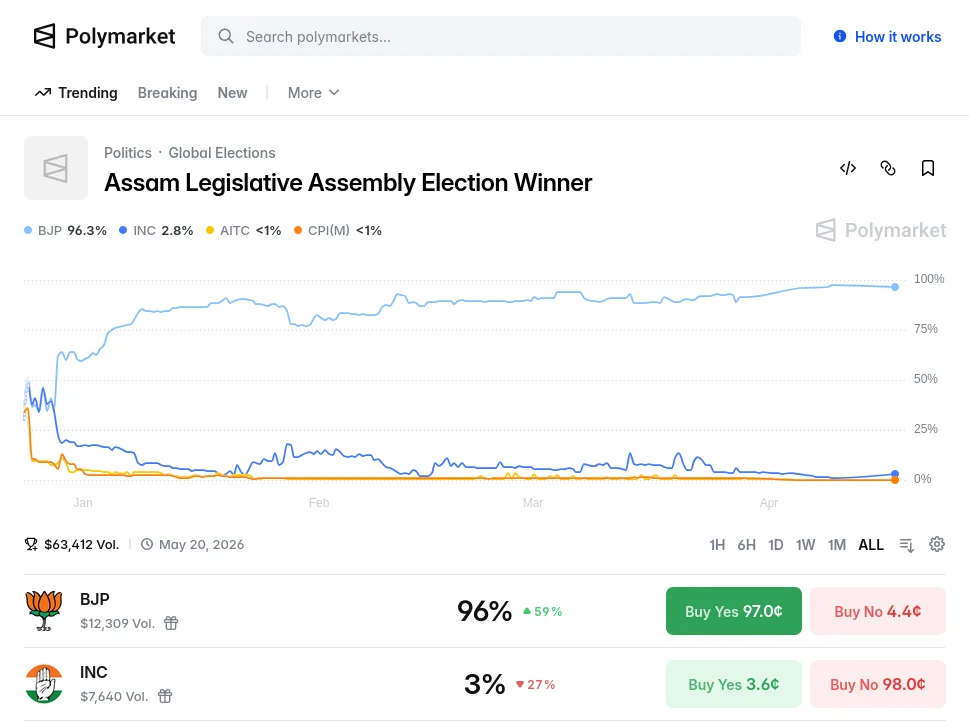The image size is (969, 723).
Task: Buy Yes on BJP at 97.0¢
Action: click(x=734, y=611)
